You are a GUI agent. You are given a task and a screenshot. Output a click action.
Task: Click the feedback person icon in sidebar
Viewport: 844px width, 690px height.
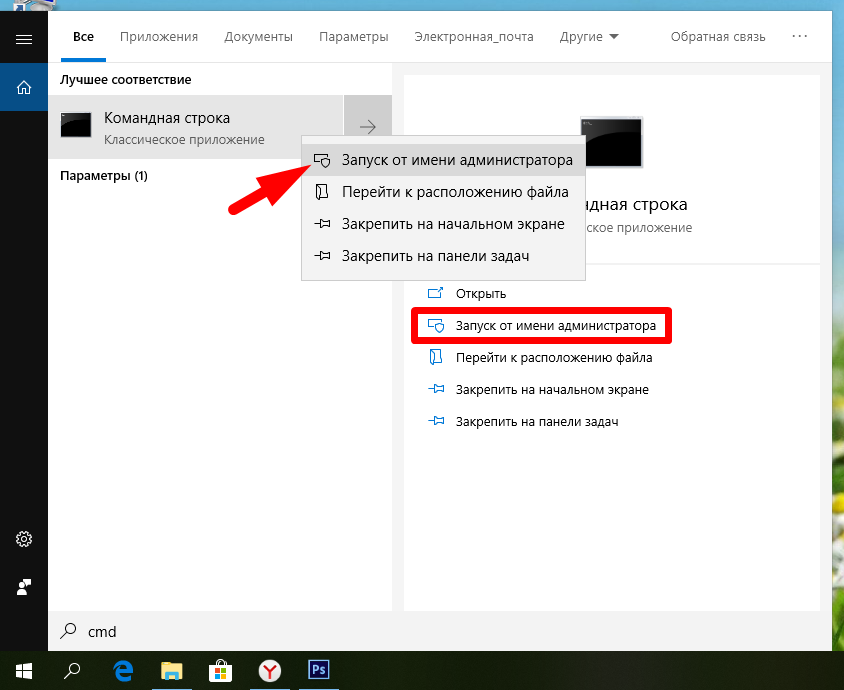(x=24, y=587)
